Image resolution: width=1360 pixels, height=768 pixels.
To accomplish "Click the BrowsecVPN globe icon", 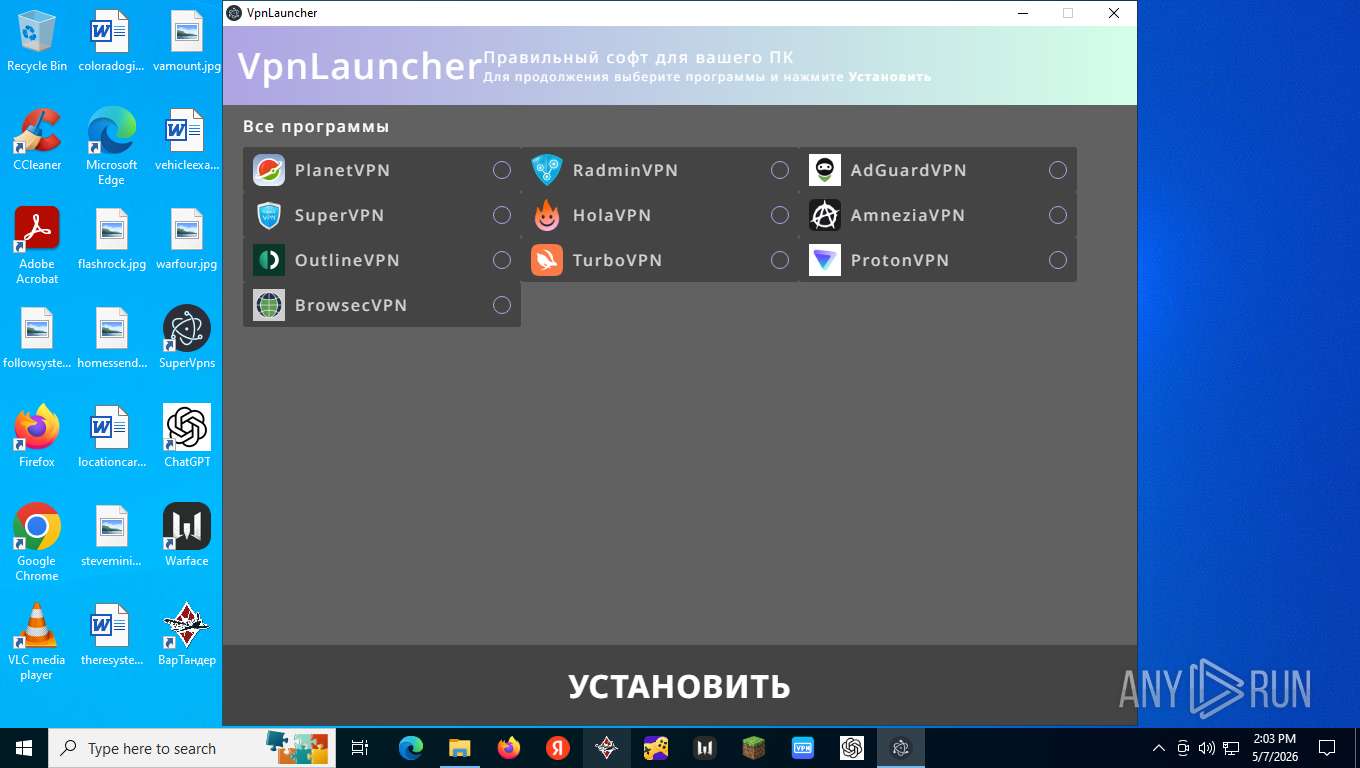I will [269, 305].
